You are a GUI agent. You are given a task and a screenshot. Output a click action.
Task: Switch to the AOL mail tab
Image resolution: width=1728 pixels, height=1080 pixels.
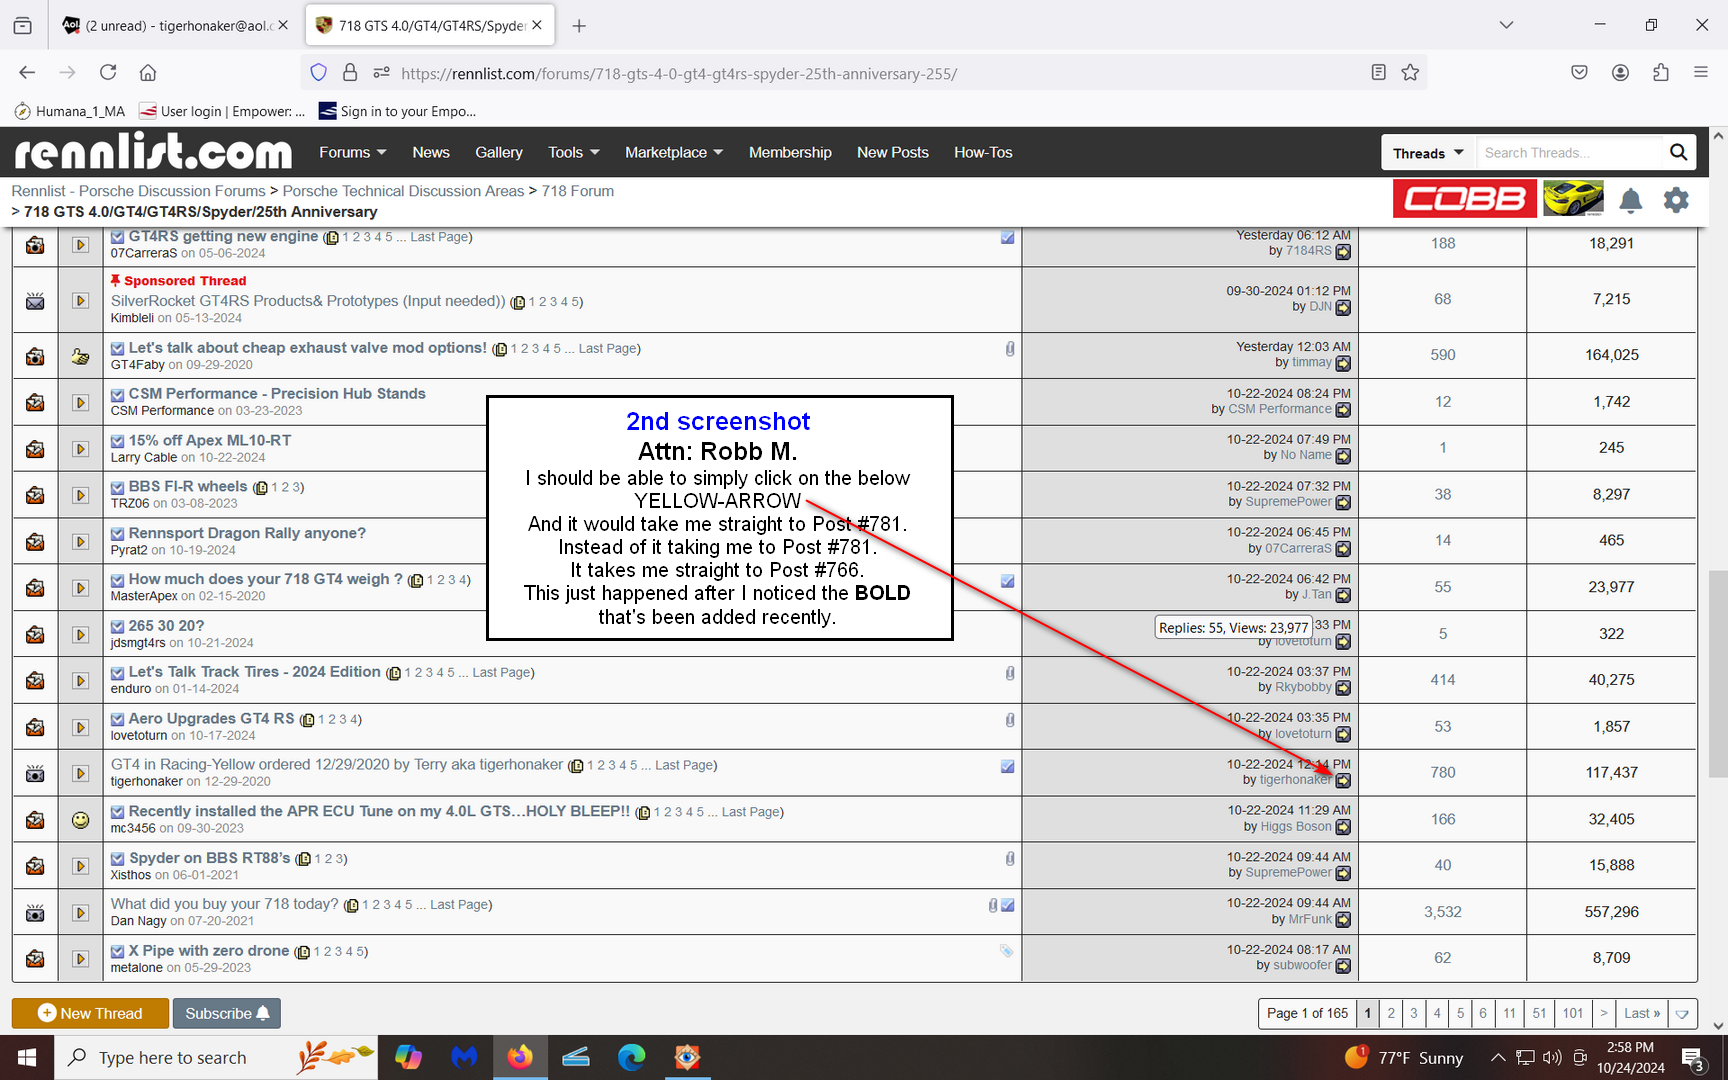point(174,25)
